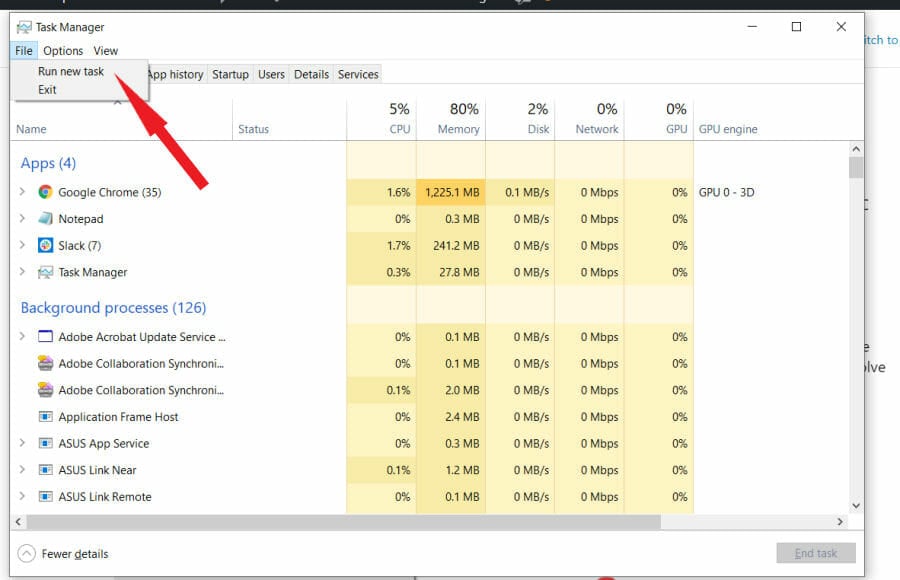Screen dimensions: 900x580
Task: Maximize the Task Manager window
Action: tap(796, 26)
